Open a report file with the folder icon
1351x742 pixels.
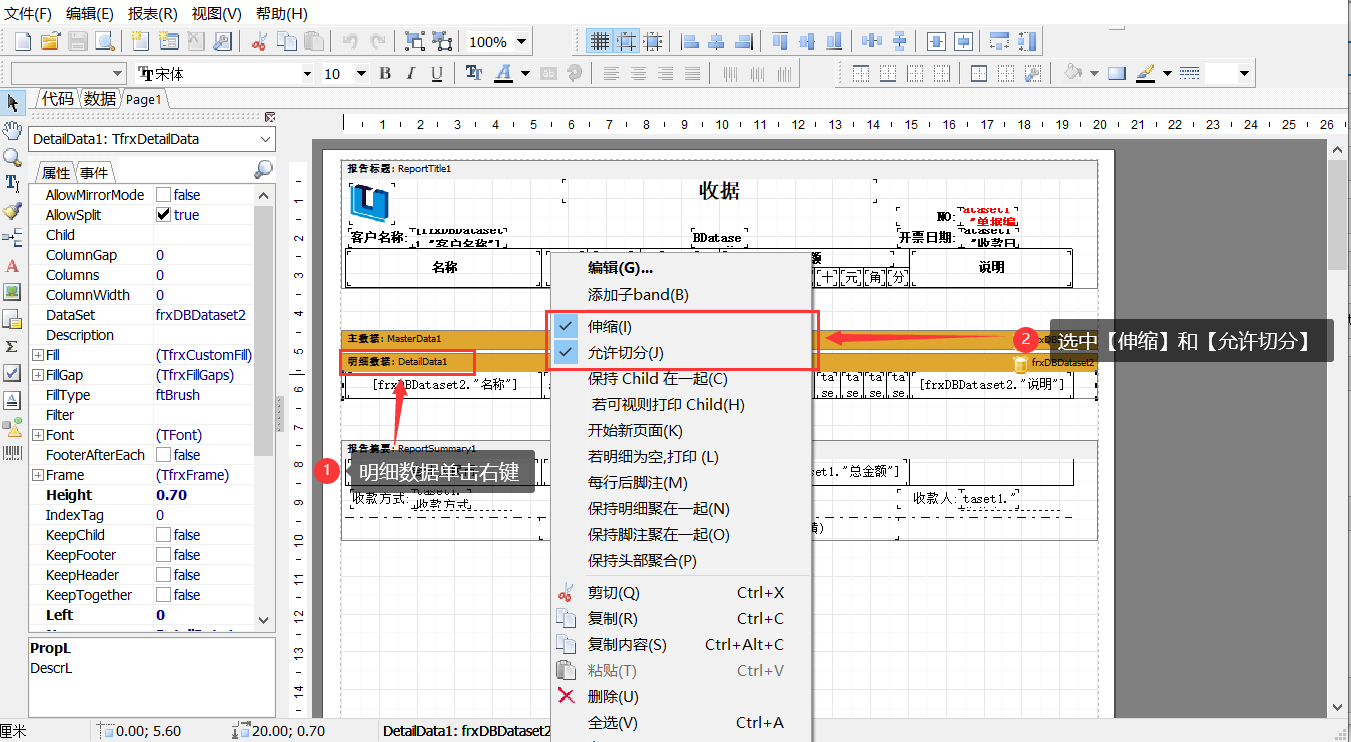pyautogui.click(x=50, y=41)
